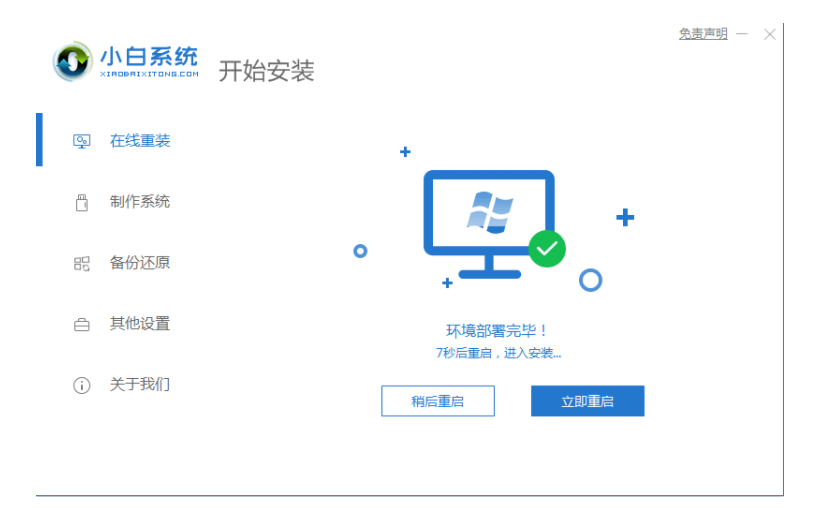Viewport: 818px width, 509px height.
Task: Click the Windows flag logo inside the monitor graphic
Action: (x=489, y=212)
